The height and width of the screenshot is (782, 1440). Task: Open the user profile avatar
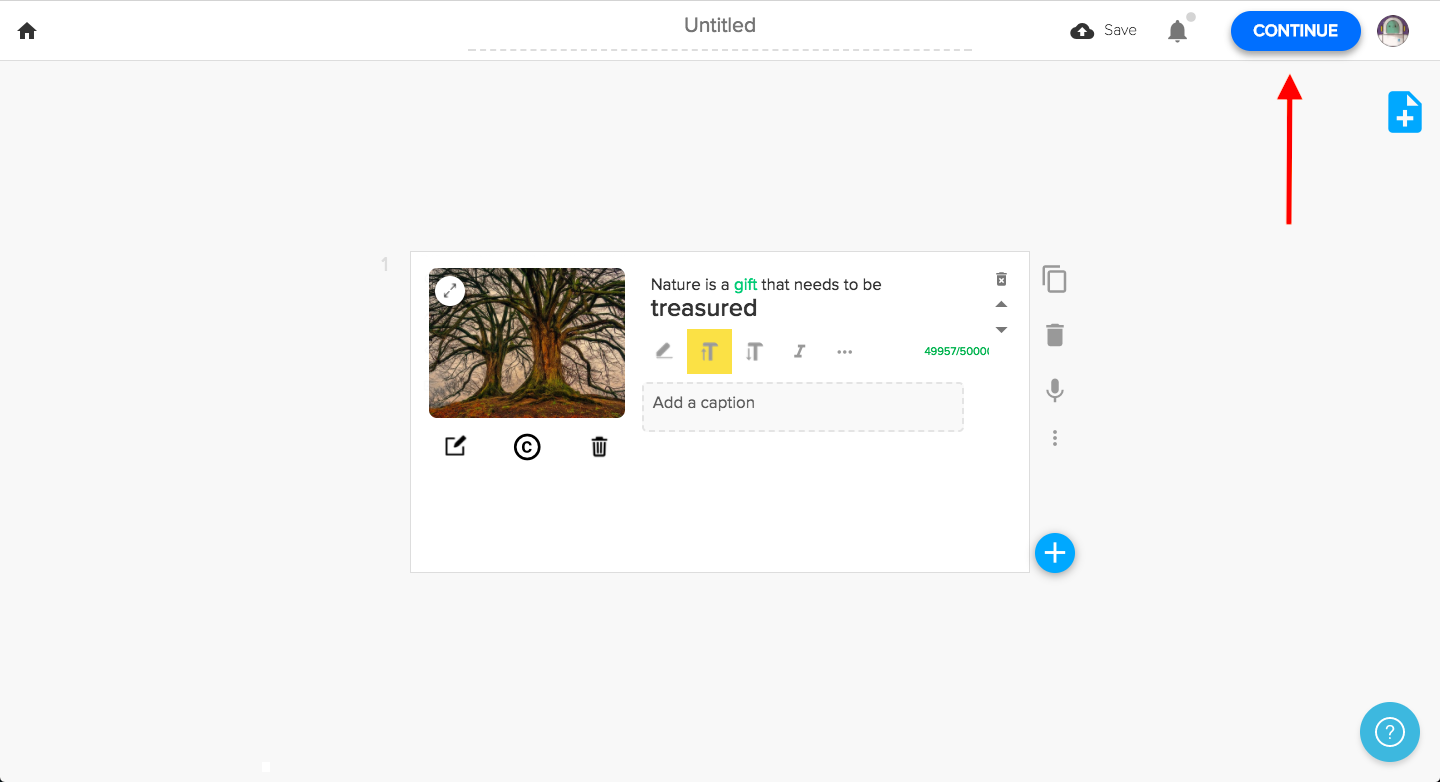point(1393,31)
